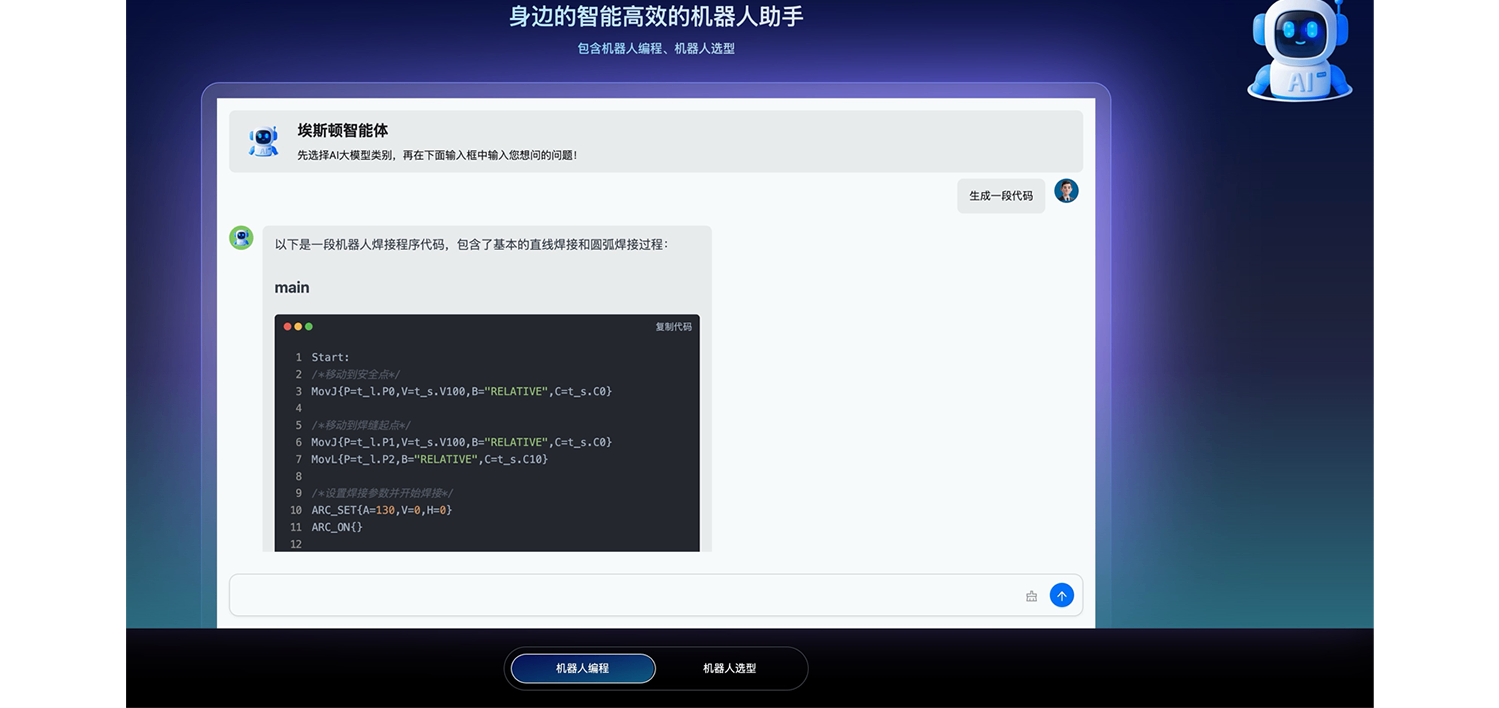Click the robot icon beside 埃斯顿智能体 title
The image size is (1499, 708).
coord(264,141)
